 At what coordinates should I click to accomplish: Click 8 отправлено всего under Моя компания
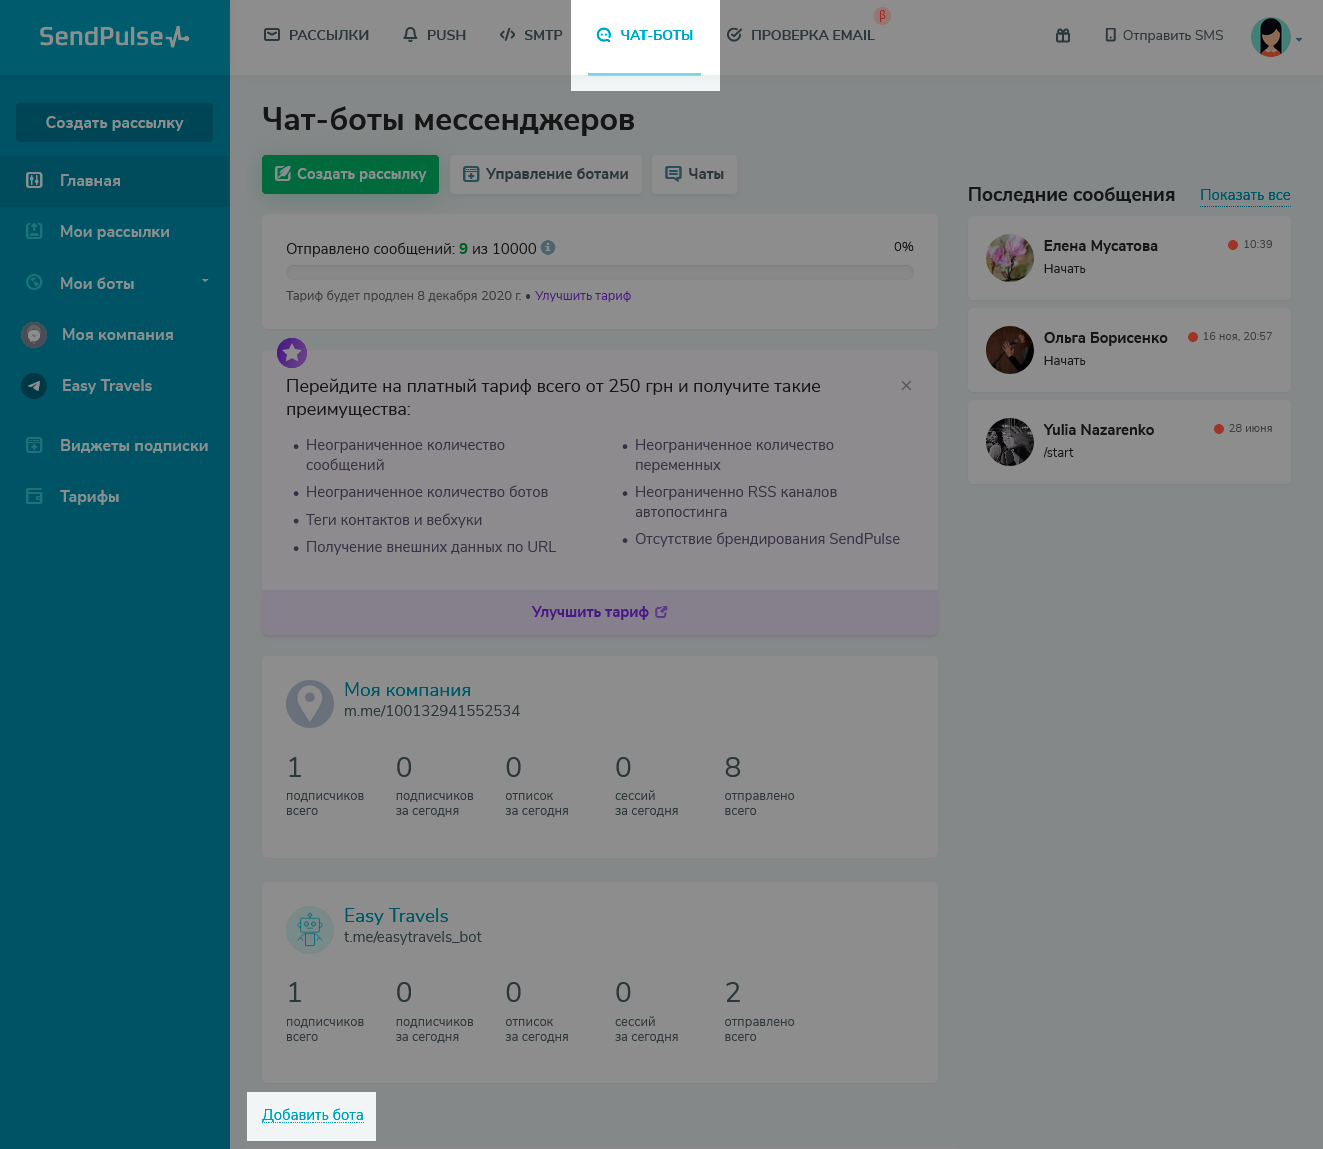[759, 786]
